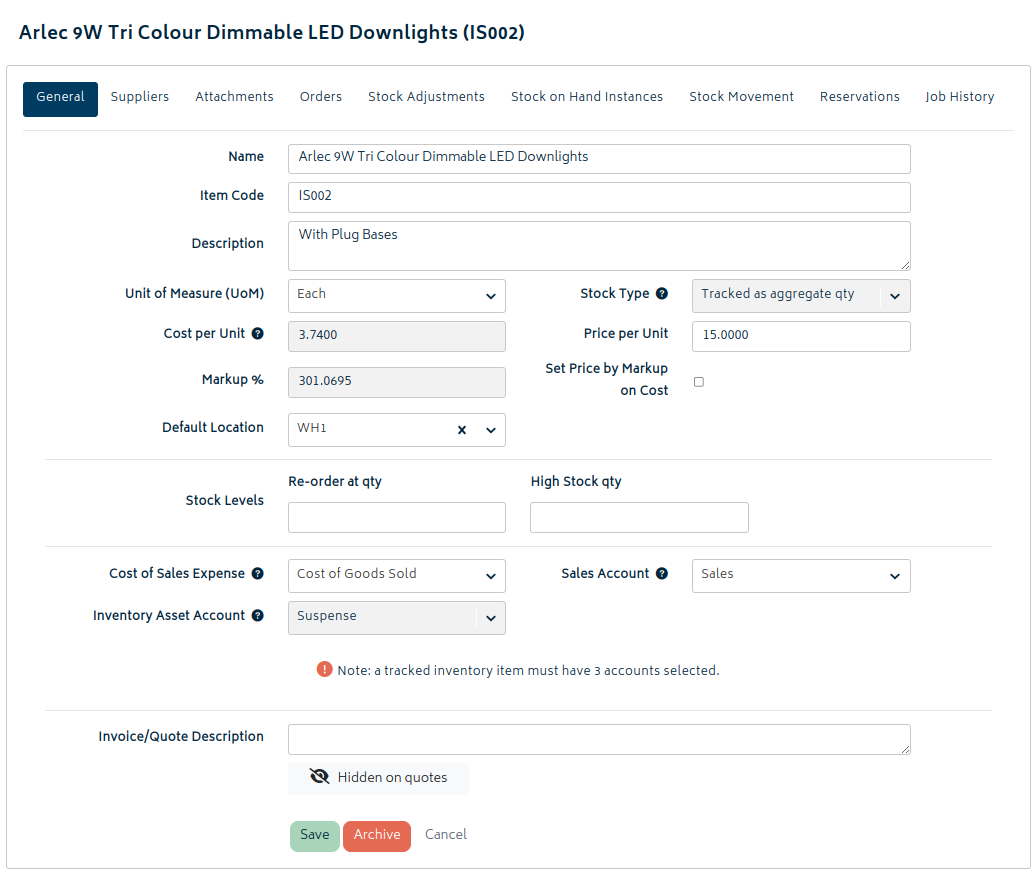Image resolution: width=1035 pixels, height=877 pixels.
Task: Click the Inventory Asset Account help icon
Action: (x=257, y=616)
